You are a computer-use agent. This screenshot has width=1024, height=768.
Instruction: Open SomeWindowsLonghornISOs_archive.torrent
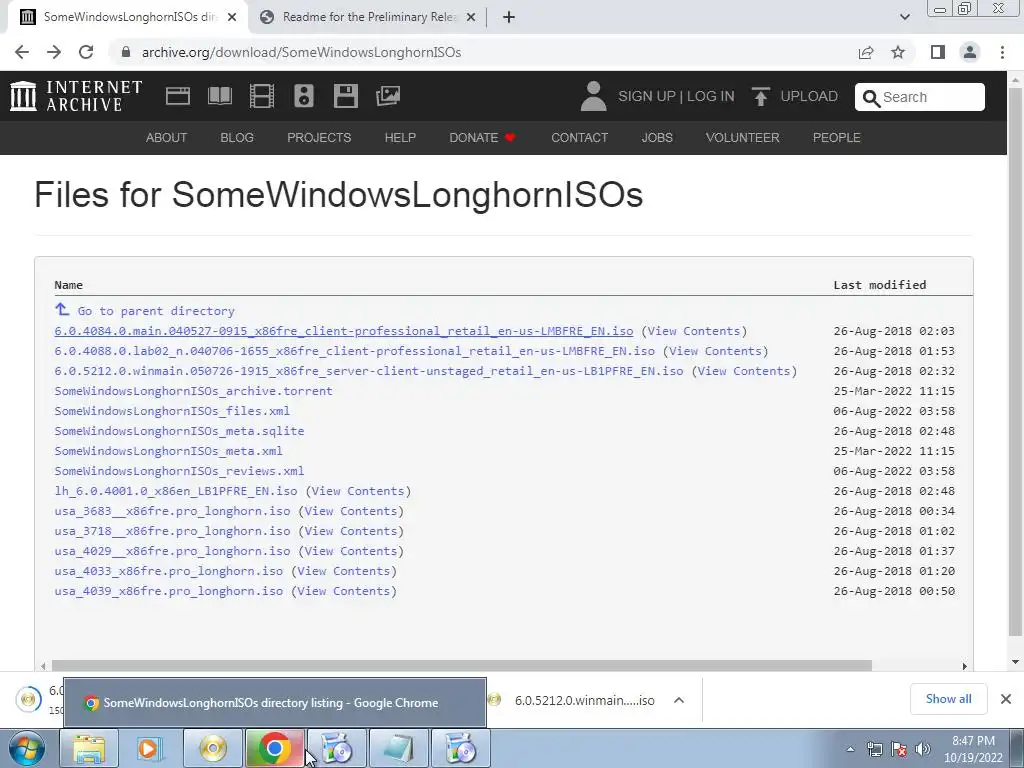[193, 391]
